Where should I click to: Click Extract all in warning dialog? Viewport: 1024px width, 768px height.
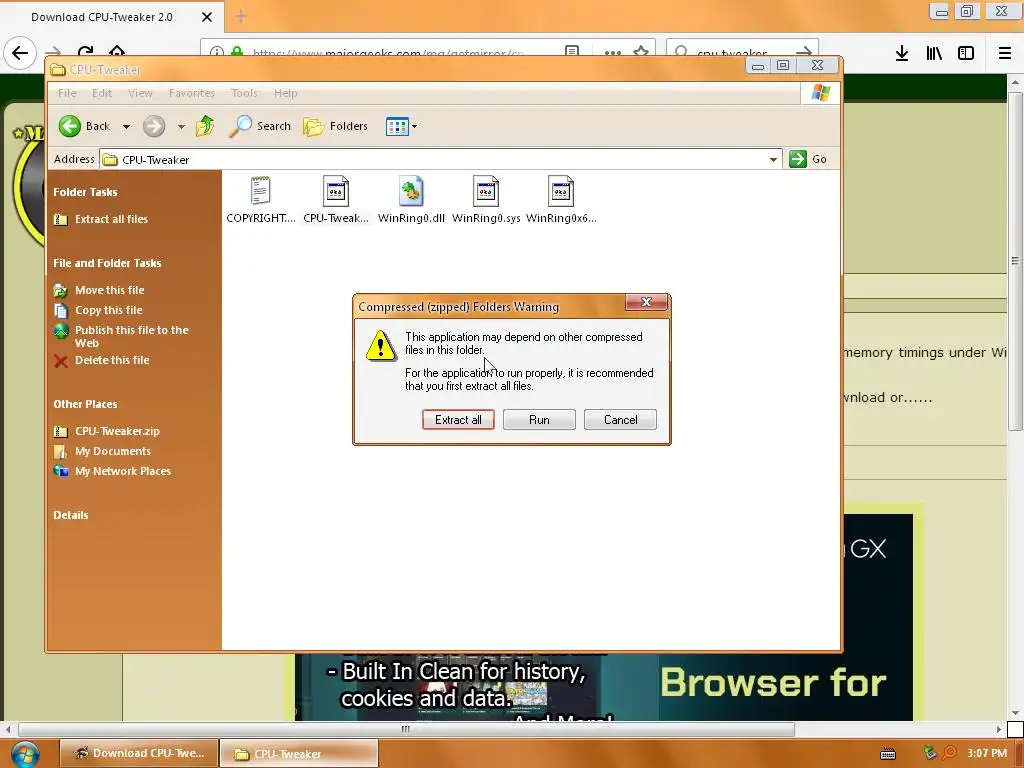click(x=458, y=420)
